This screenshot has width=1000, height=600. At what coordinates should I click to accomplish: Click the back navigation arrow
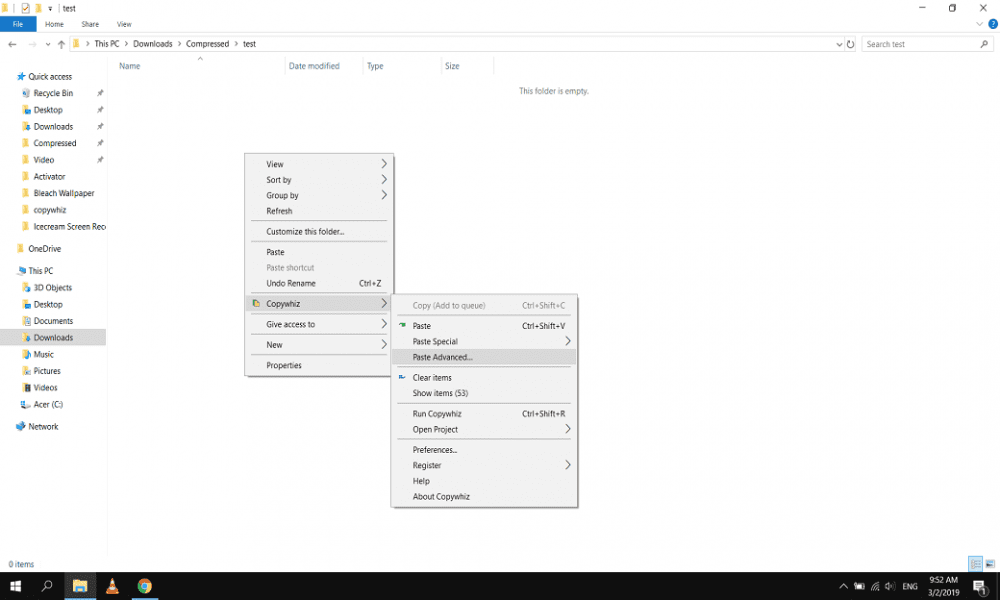pos(13,43)
